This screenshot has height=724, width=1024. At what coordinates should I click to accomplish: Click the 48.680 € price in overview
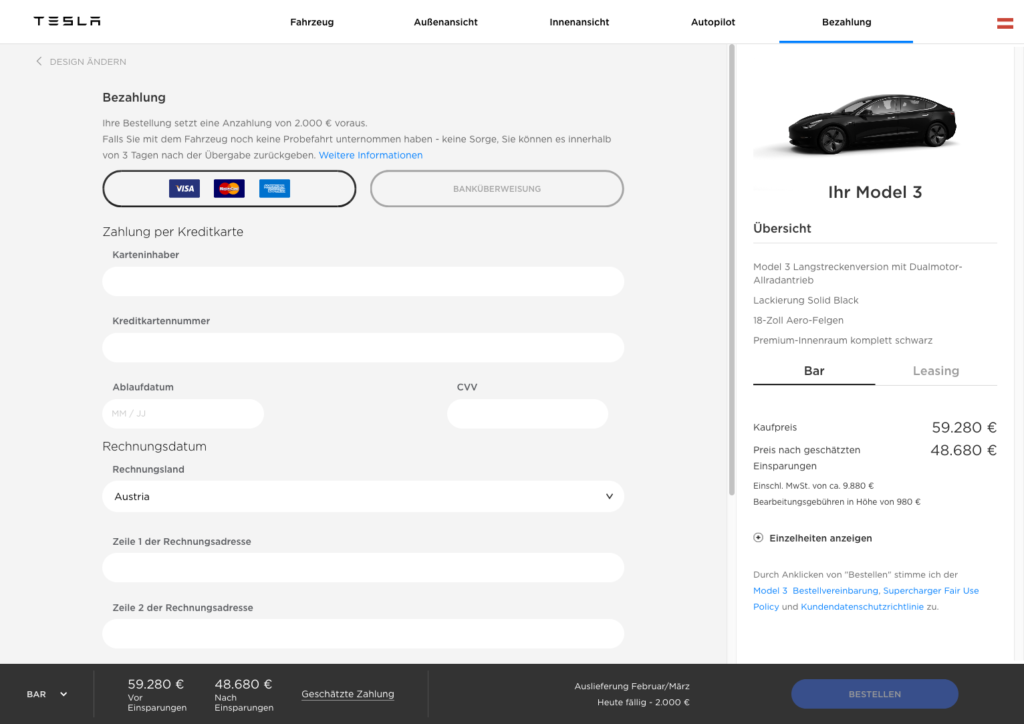point(963,450)
